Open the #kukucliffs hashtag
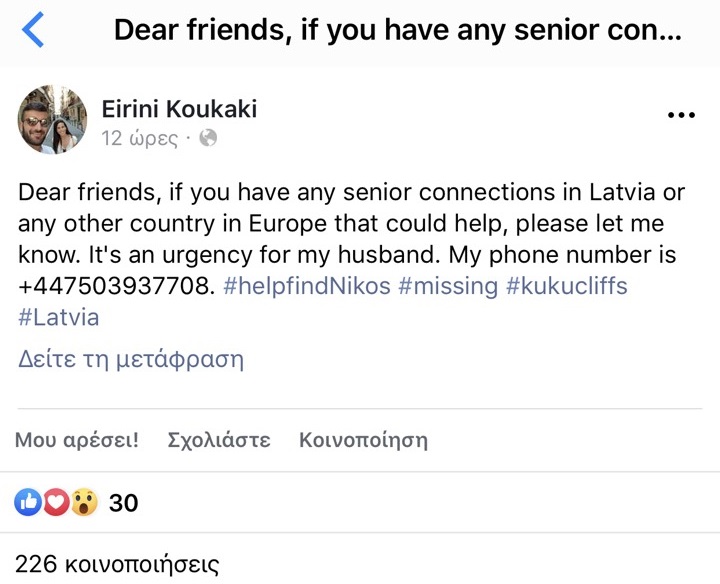The width and height of the screenshot is (720, 584). coord(567,286)
